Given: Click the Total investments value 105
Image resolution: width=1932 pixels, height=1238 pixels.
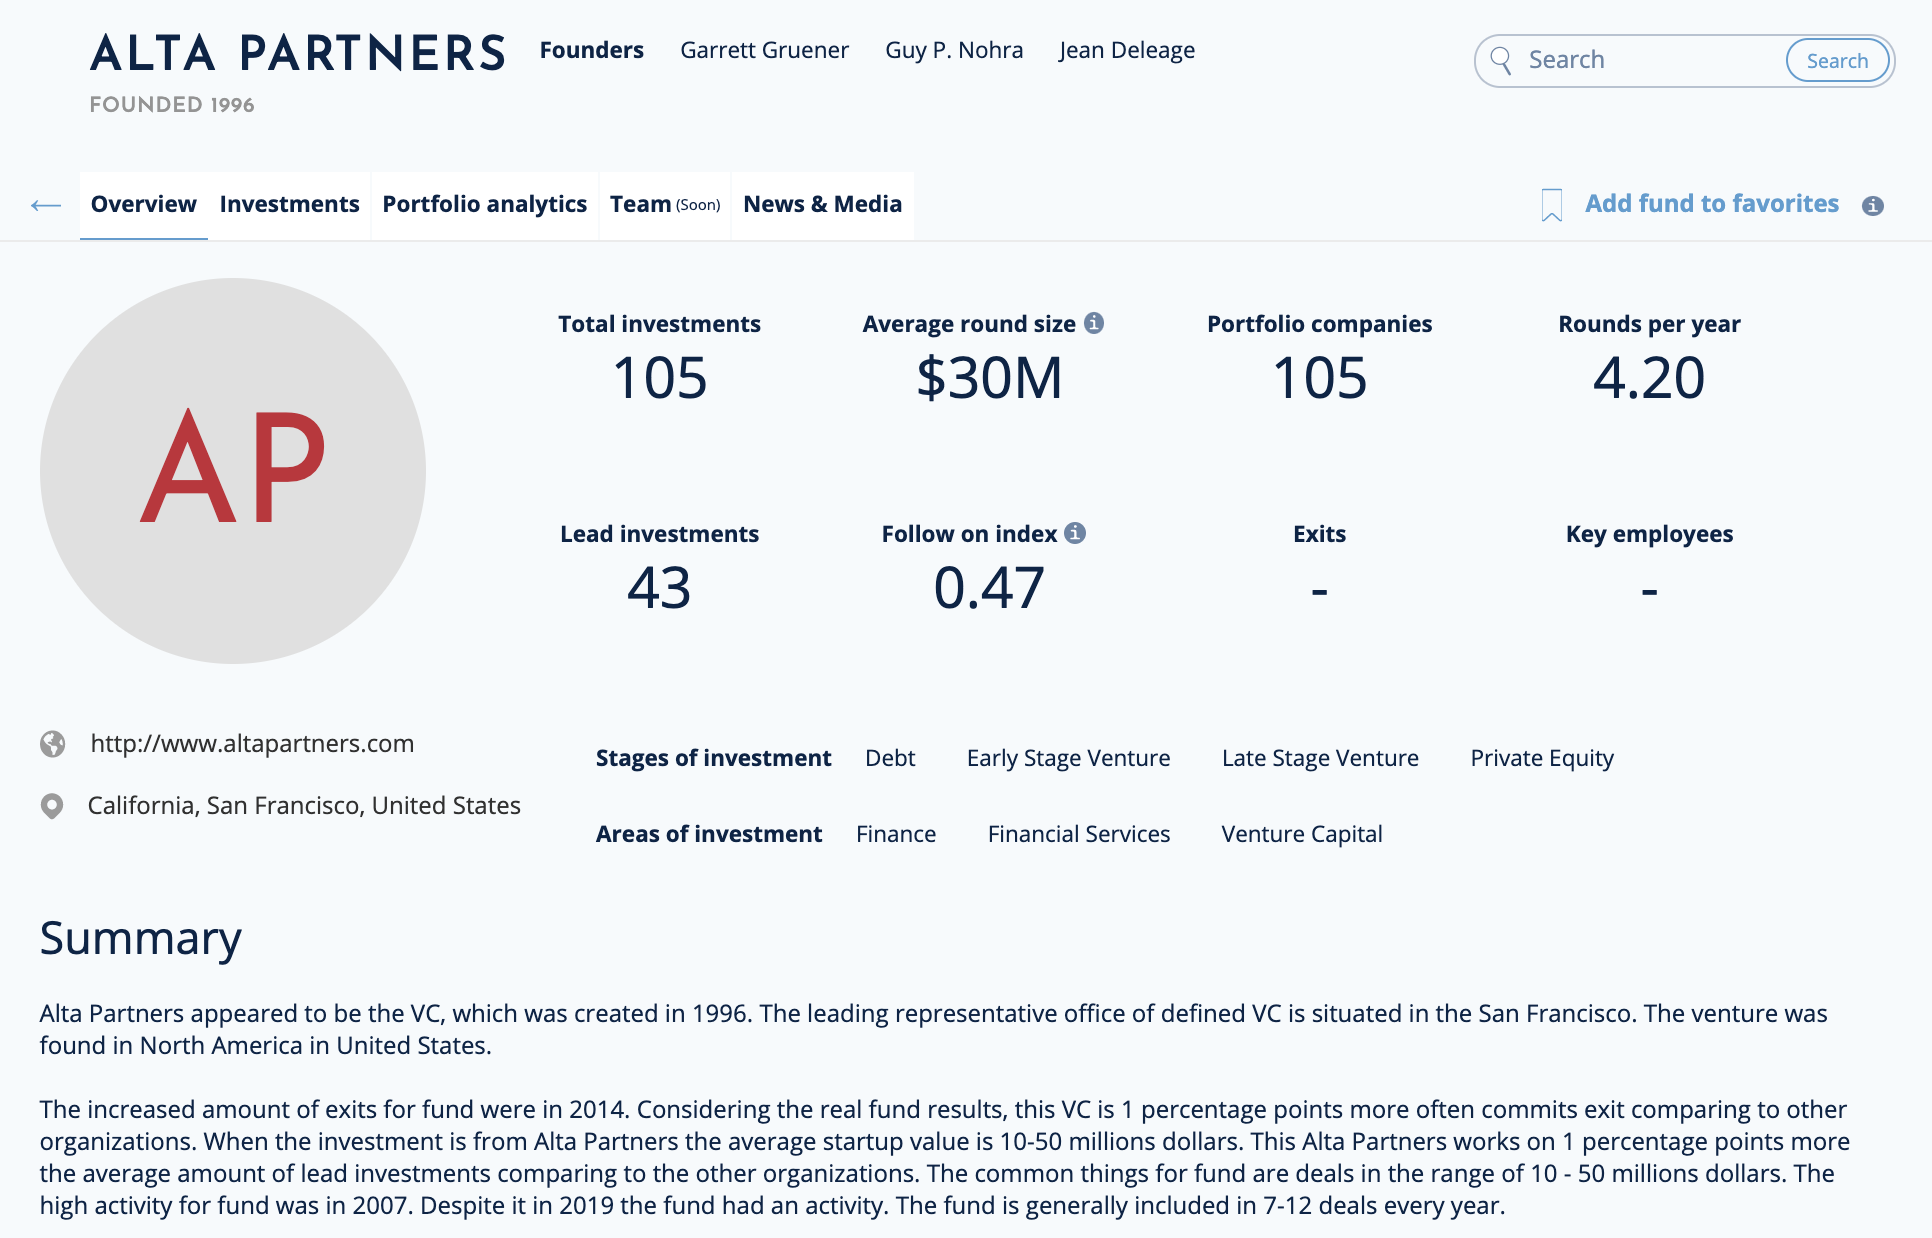Looking at the screenshot, I should pyautogui.click(x=660, y=378).
